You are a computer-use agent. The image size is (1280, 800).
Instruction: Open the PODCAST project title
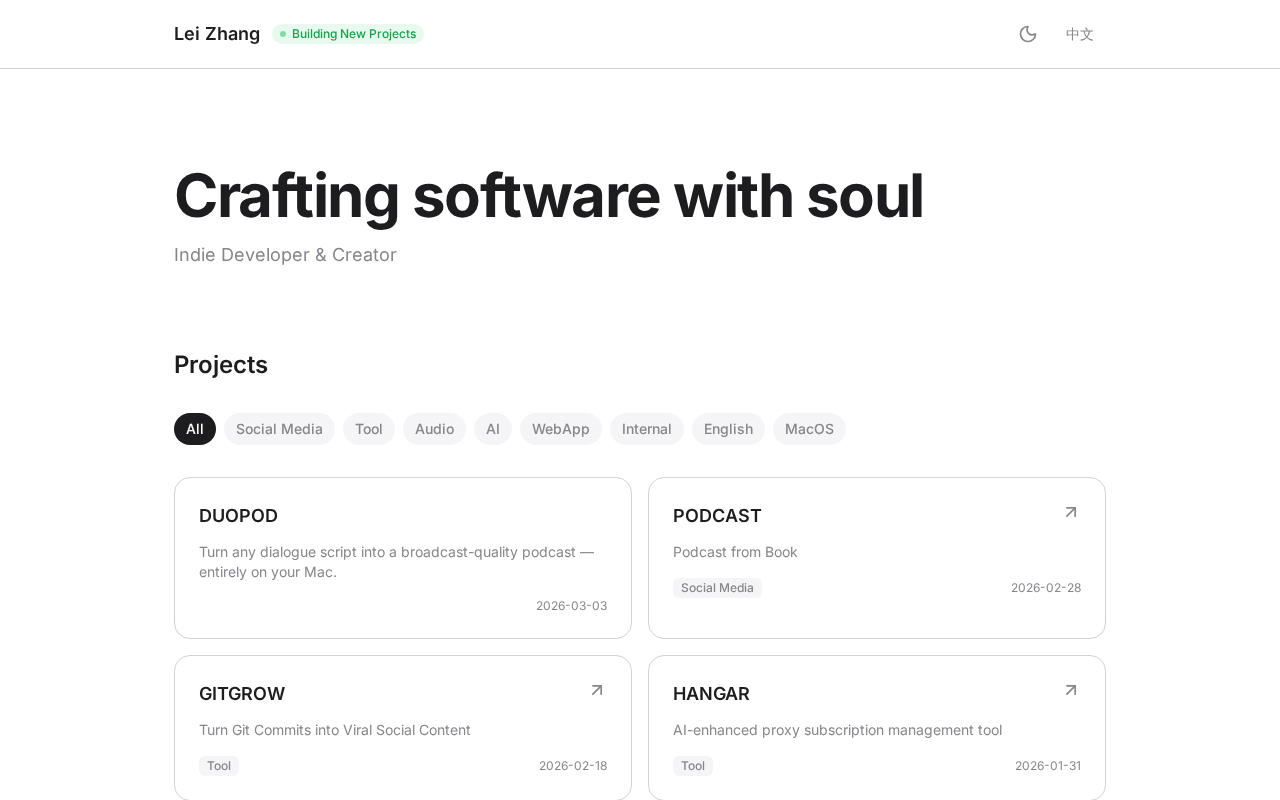pos(717,516)
